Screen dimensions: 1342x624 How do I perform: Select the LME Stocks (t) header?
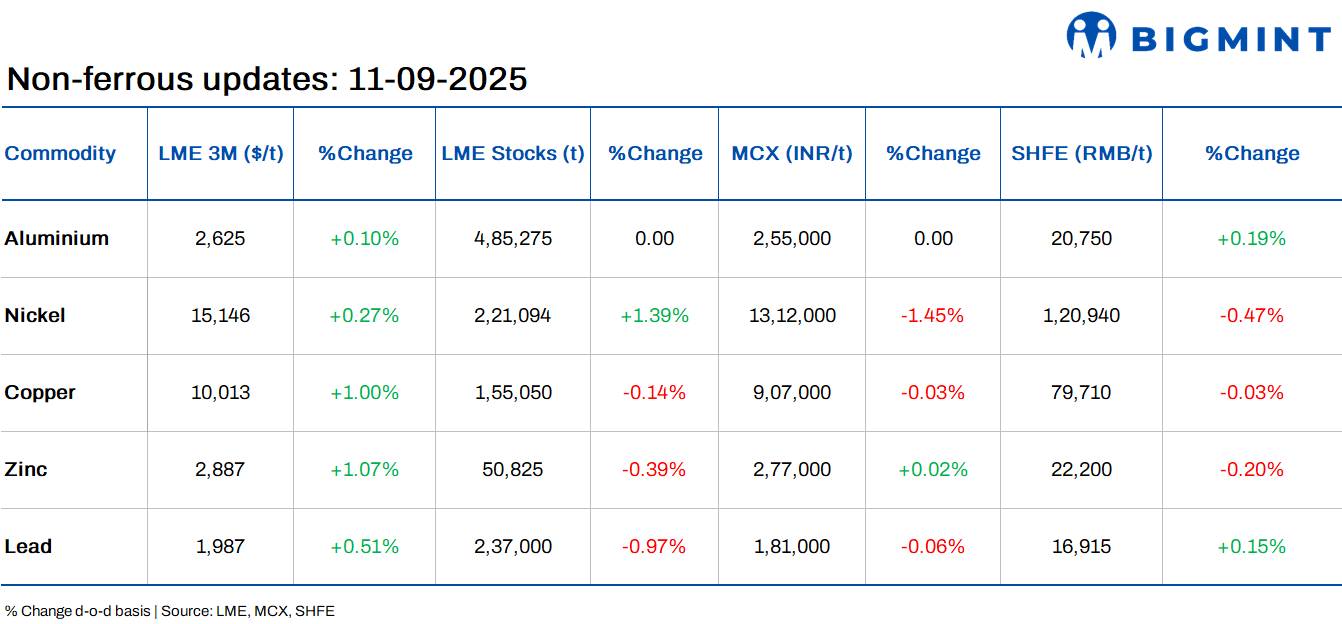[513, 153]
